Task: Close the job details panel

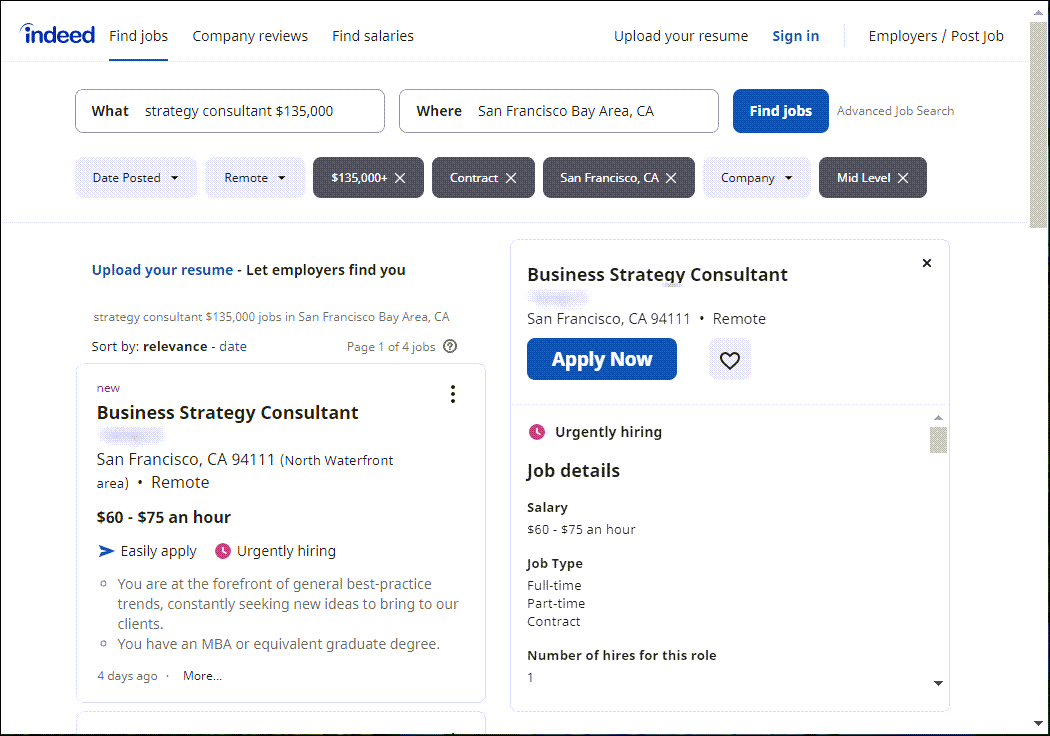Action: [926, 263]
